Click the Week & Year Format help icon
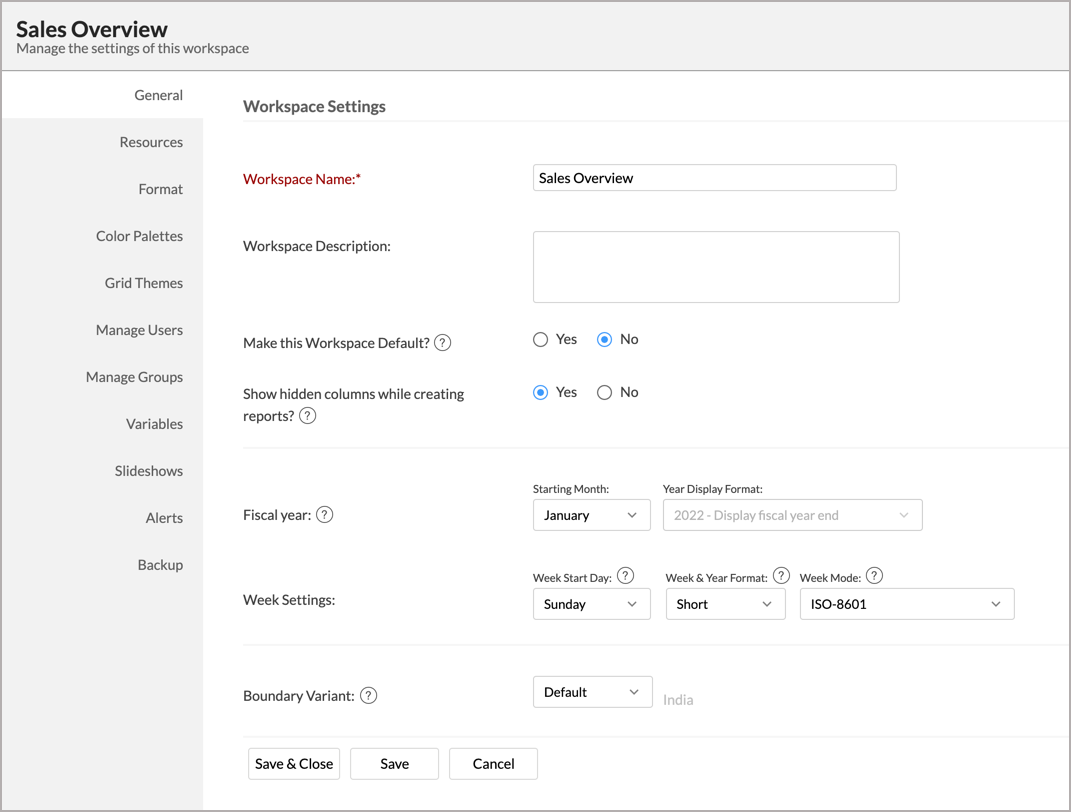This screenshot has width=1071, height=812. 781,576
